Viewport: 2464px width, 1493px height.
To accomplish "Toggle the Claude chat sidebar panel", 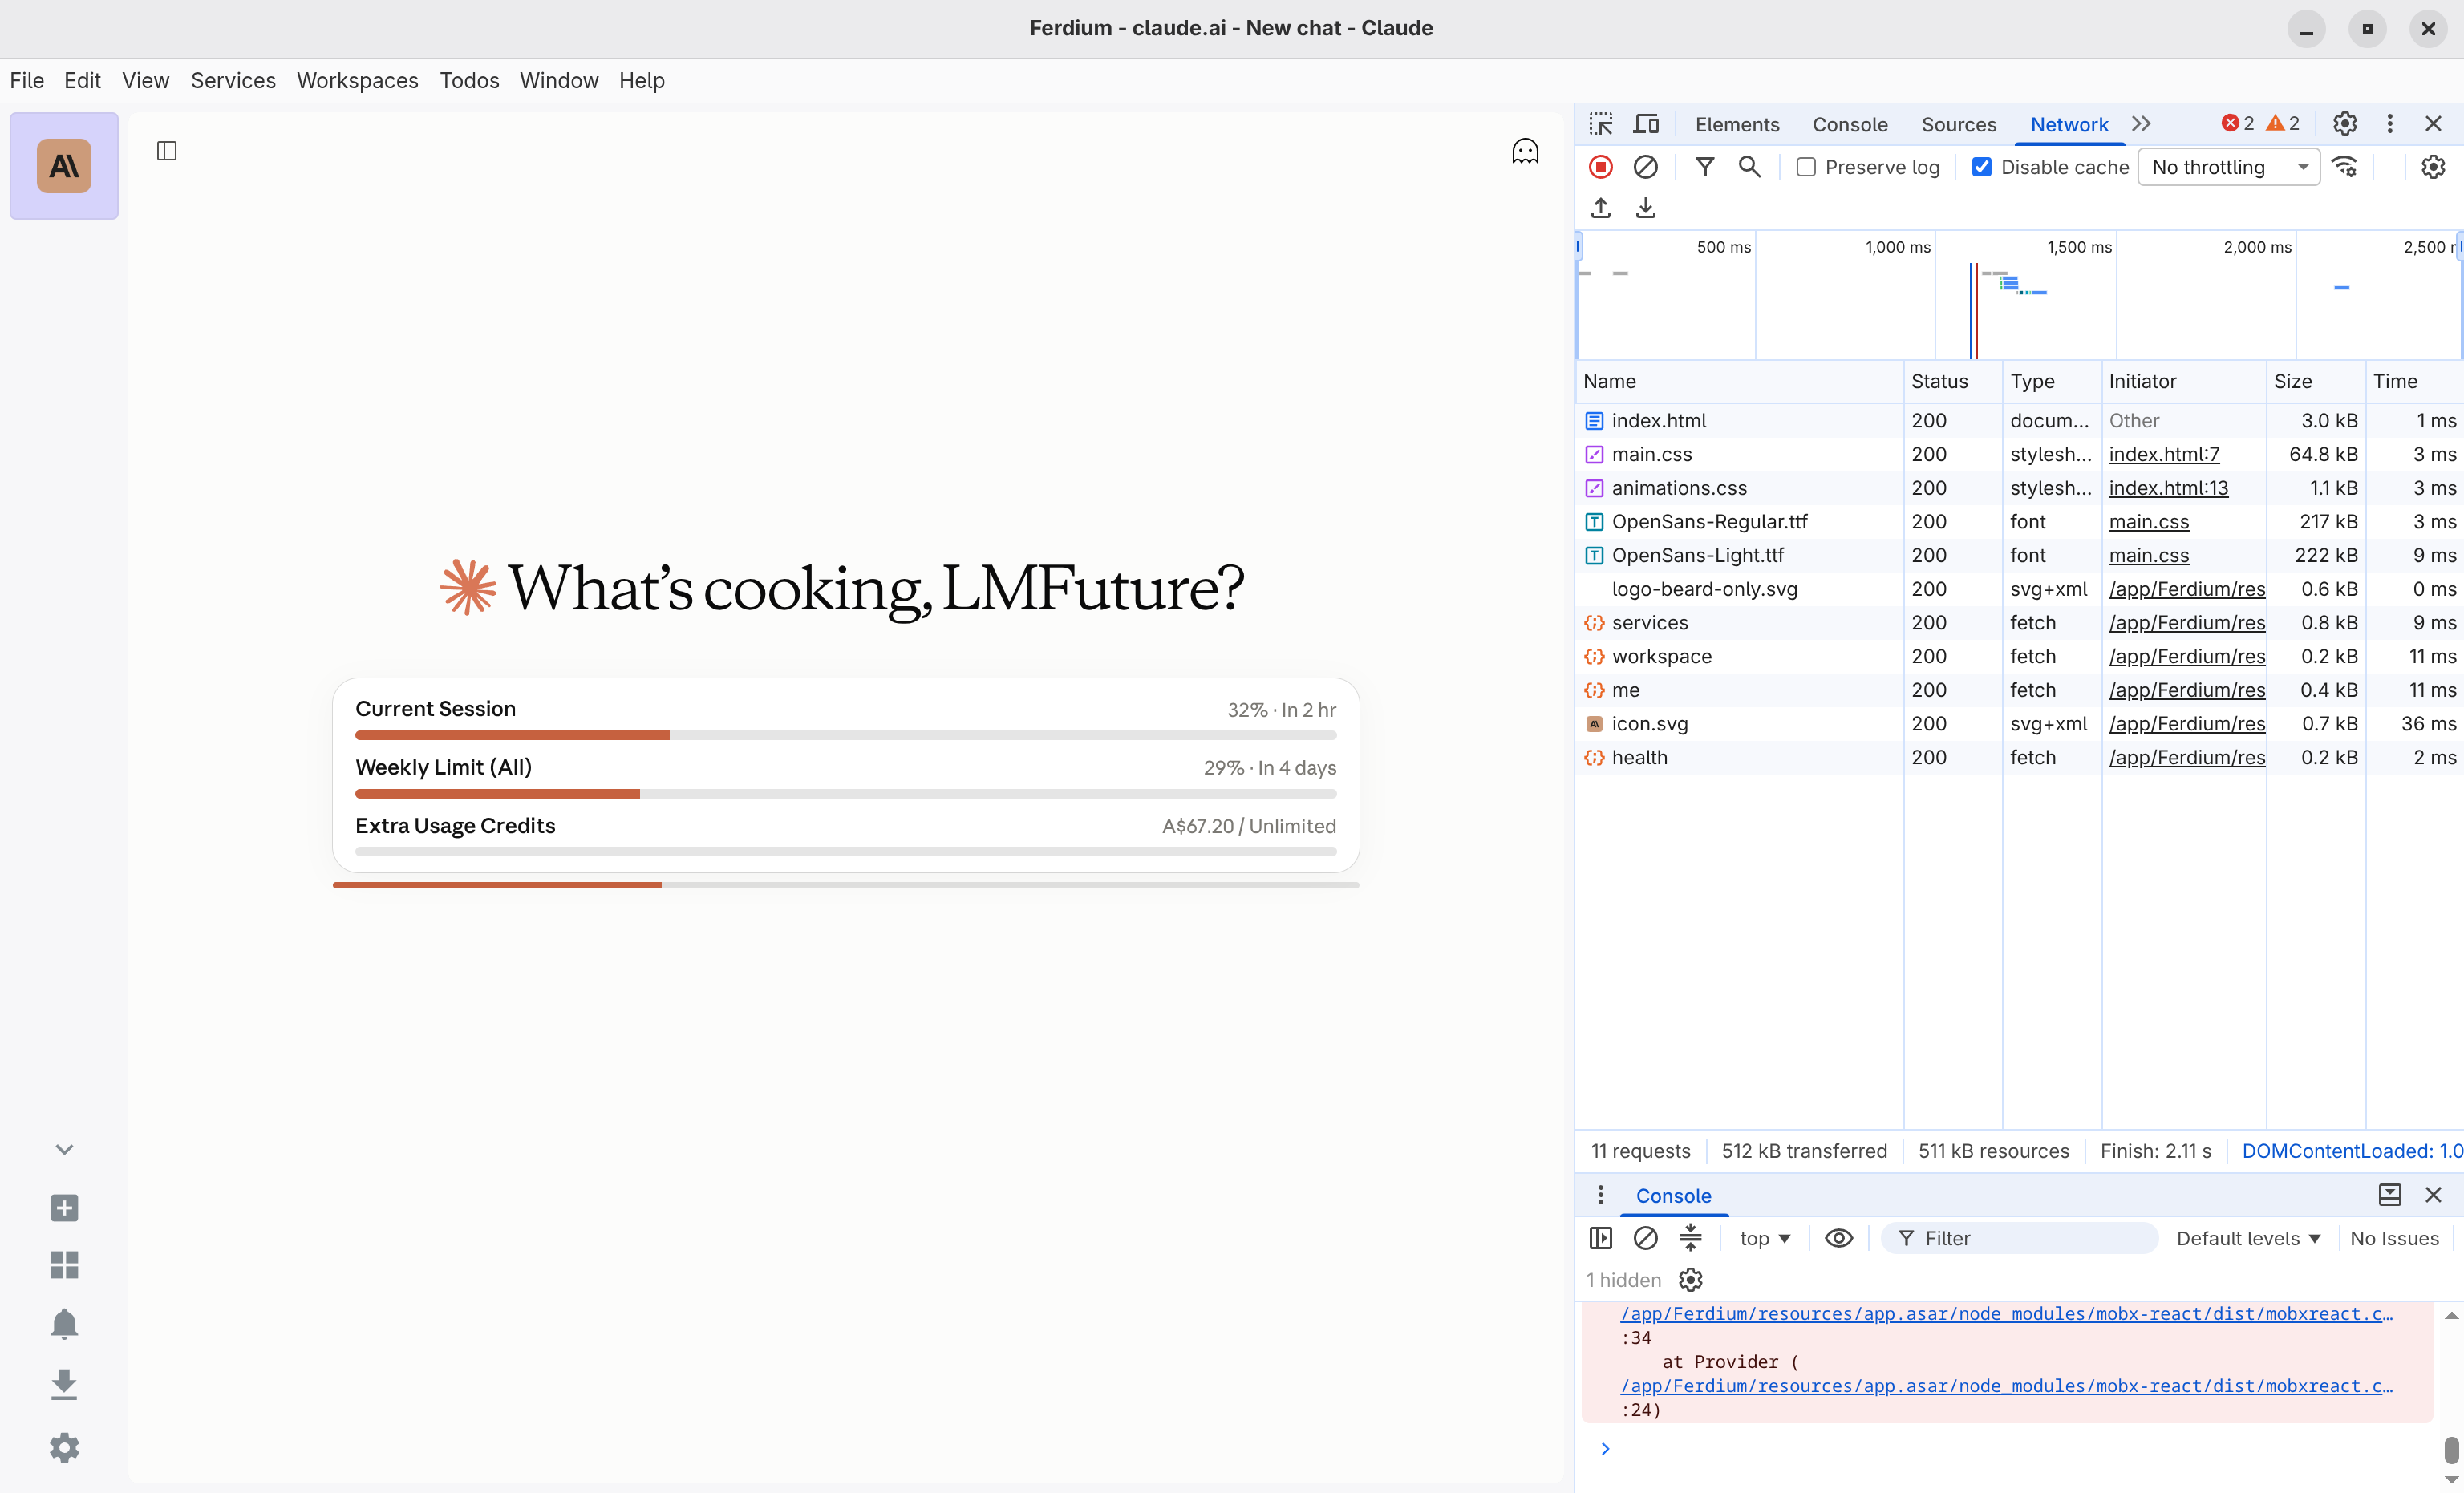I will coord(167,151).
